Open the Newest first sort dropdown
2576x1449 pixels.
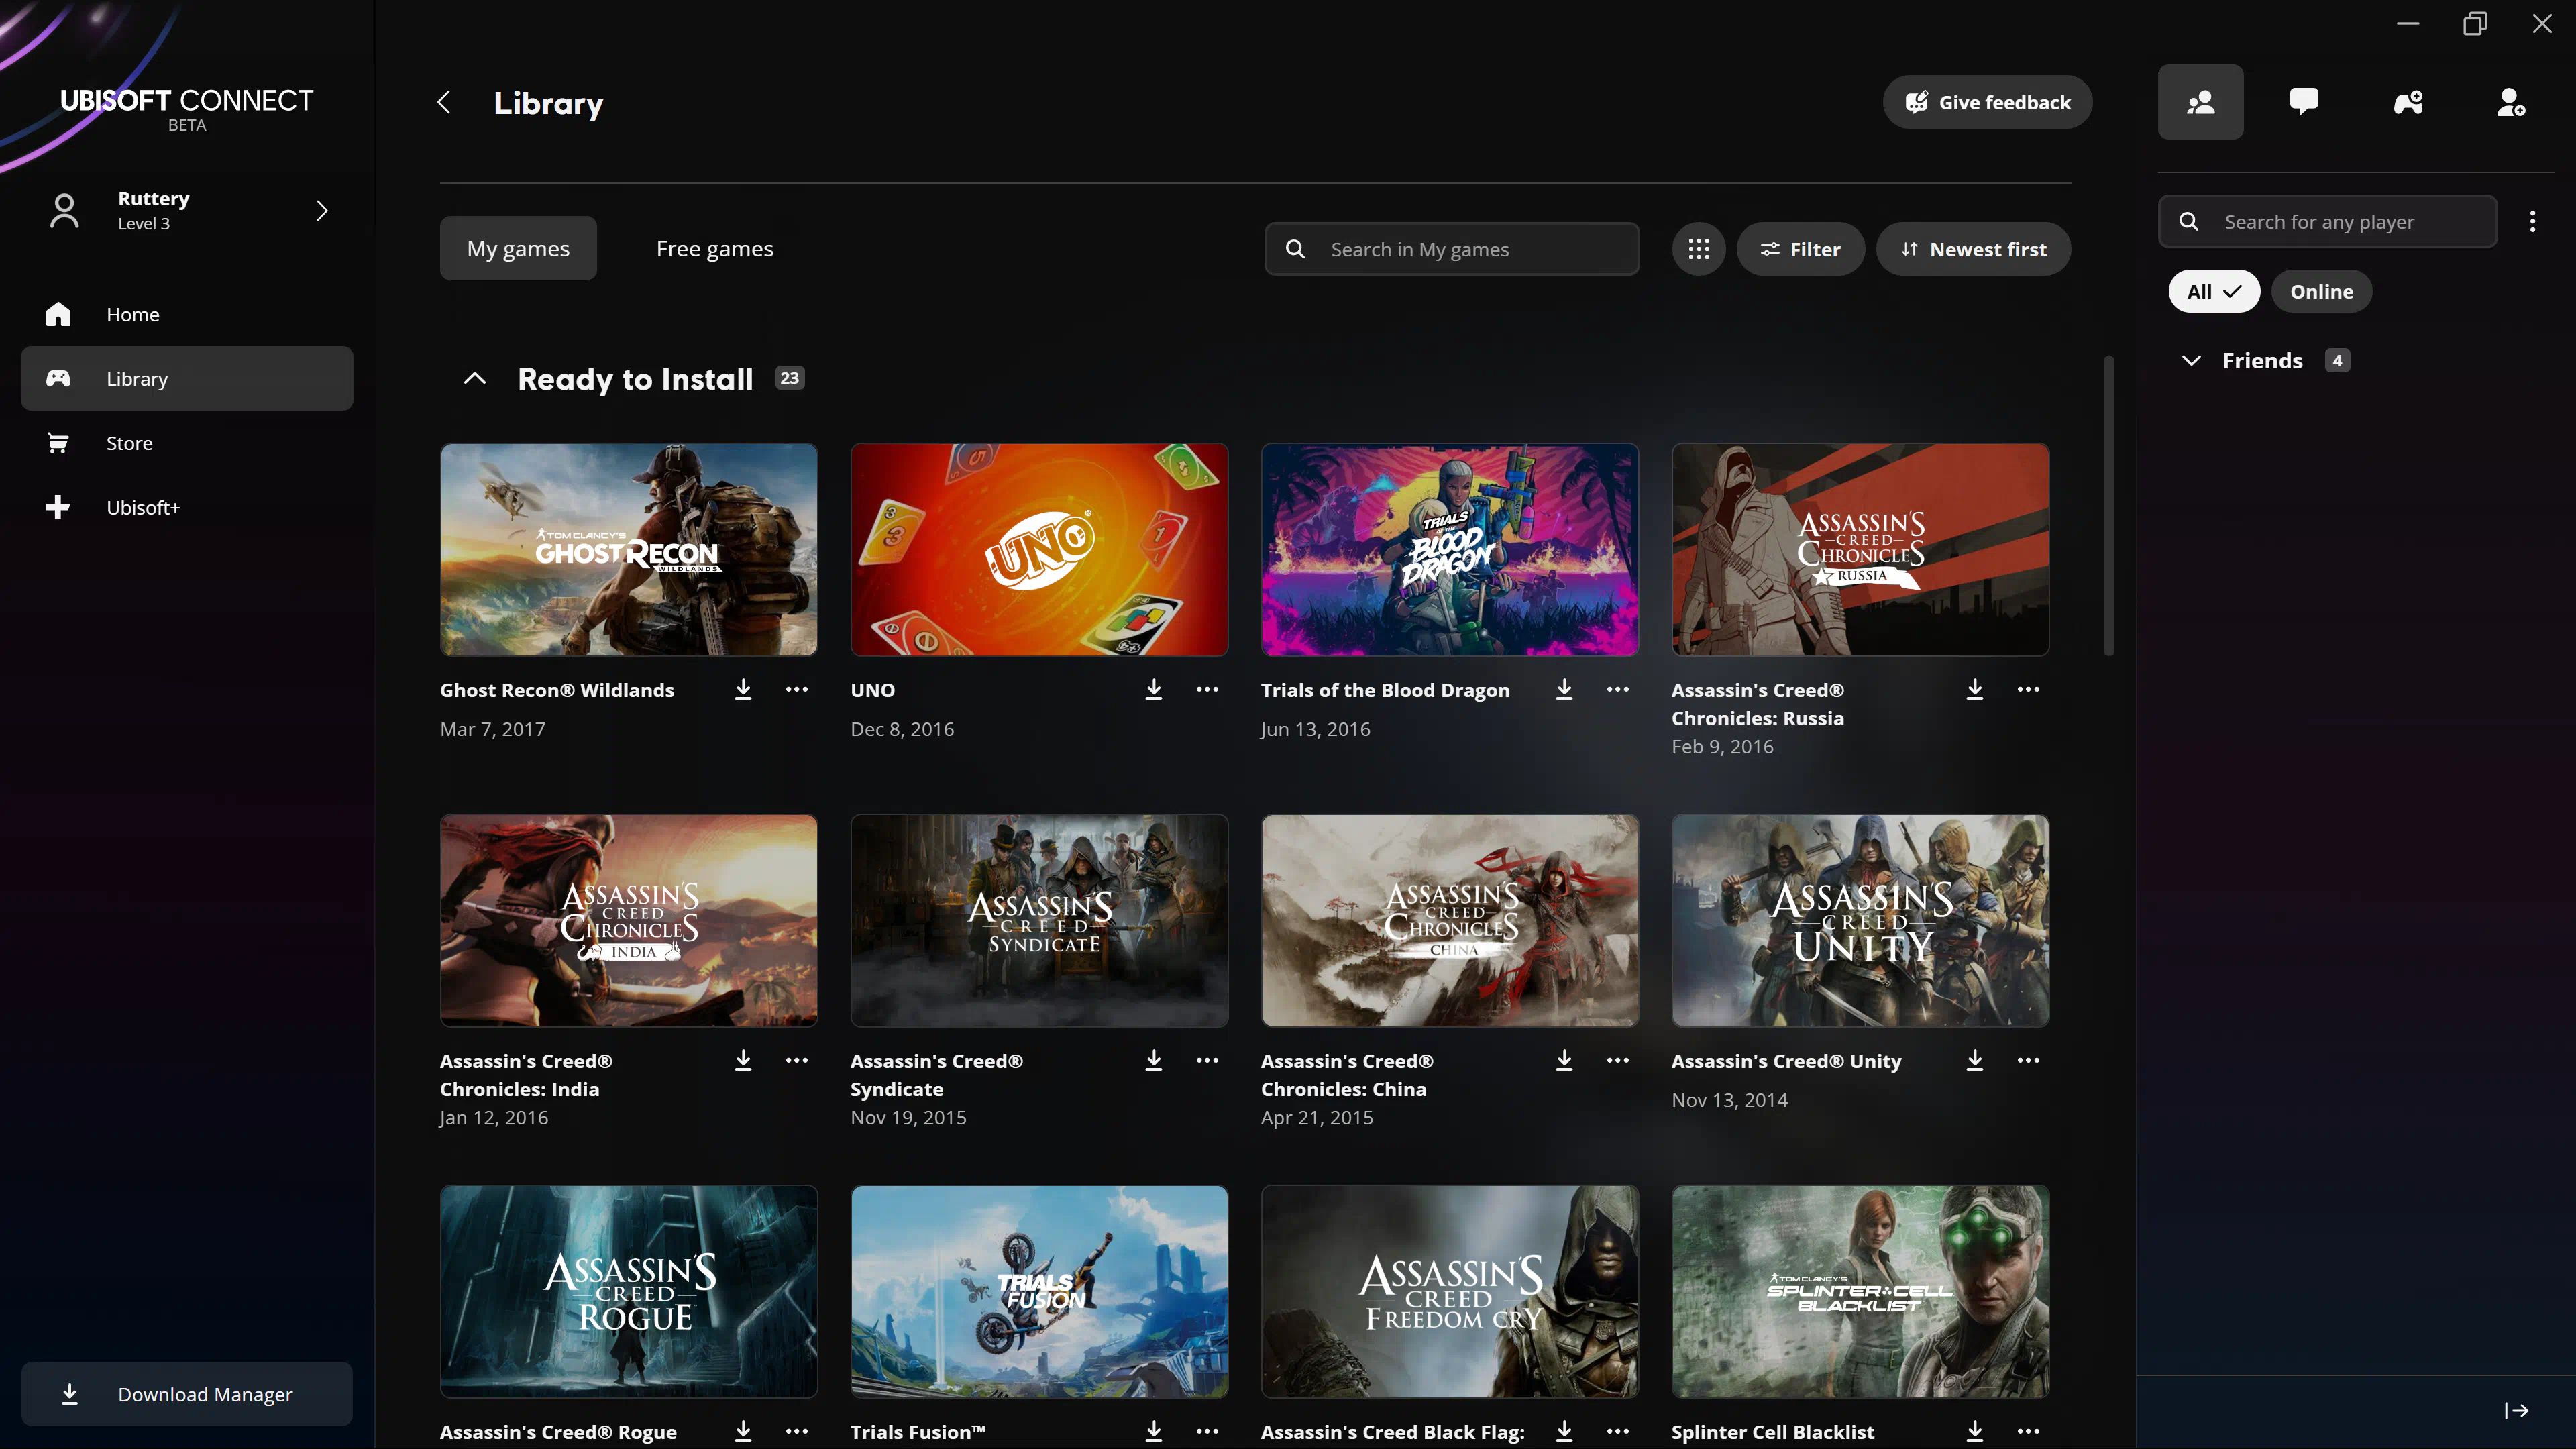pos(1973,249)
